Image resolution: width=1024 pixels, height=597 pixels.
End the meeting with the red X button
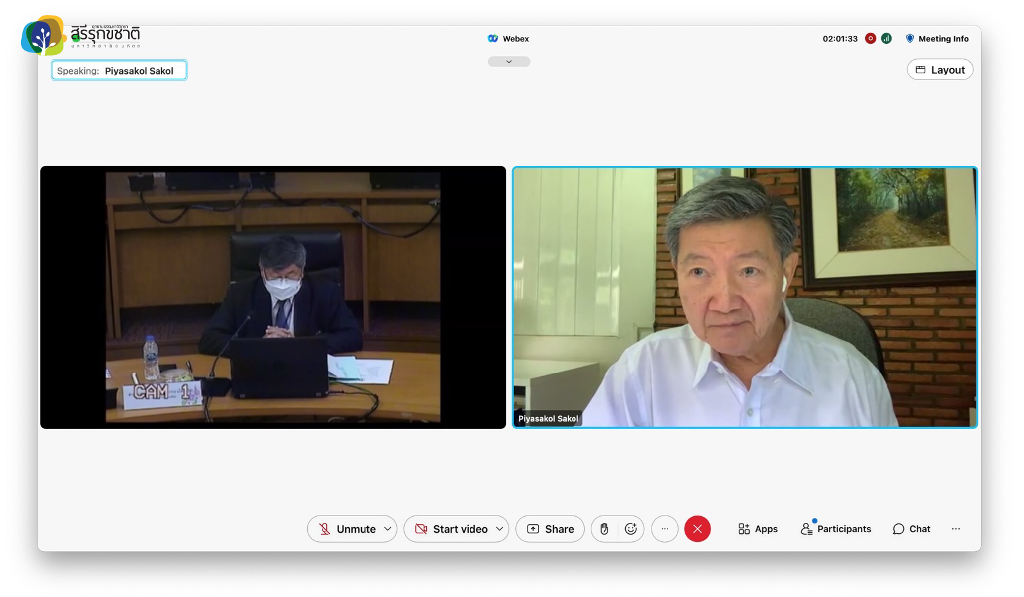pos(698,529)
